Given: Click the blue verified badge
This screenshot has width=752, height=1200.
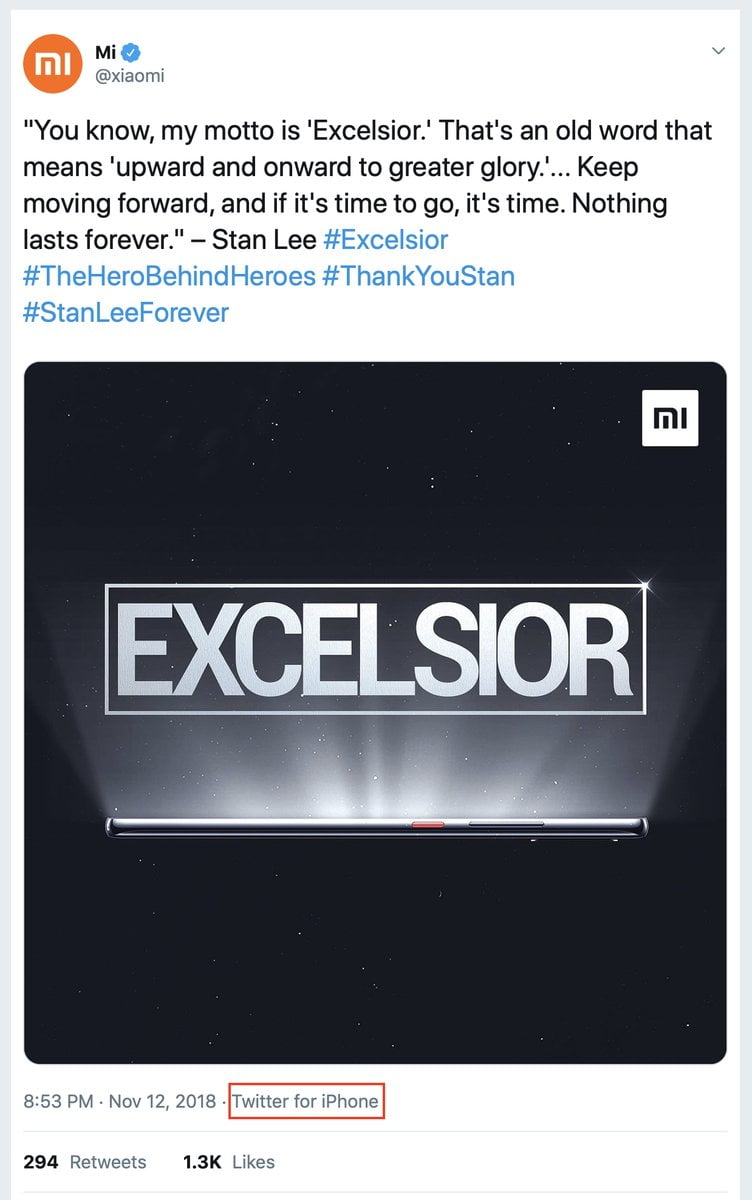Looking at the screenshot, I should [132, 52].
